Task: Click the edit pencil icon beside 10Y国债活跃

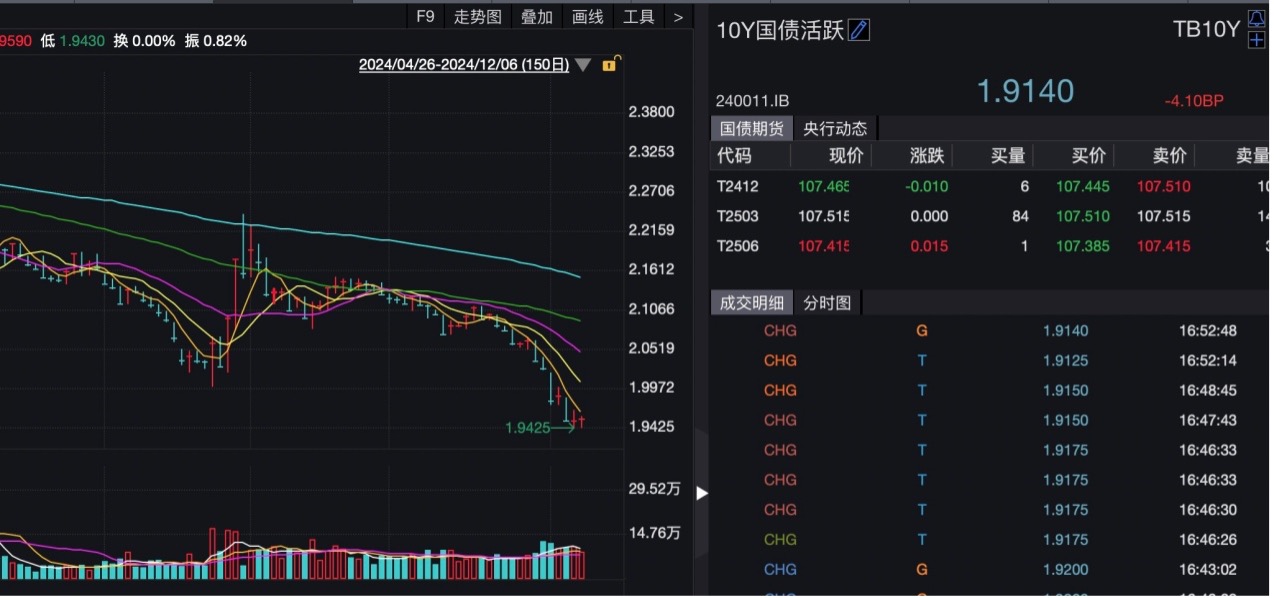Action: [859, 30]
